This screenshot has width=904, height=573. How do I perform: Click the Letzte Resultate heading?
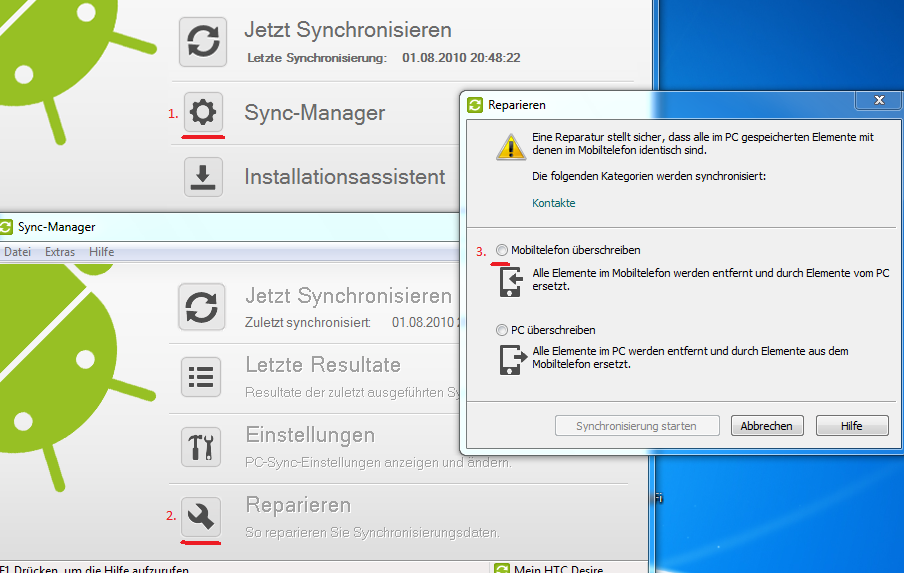coord(323,365)
